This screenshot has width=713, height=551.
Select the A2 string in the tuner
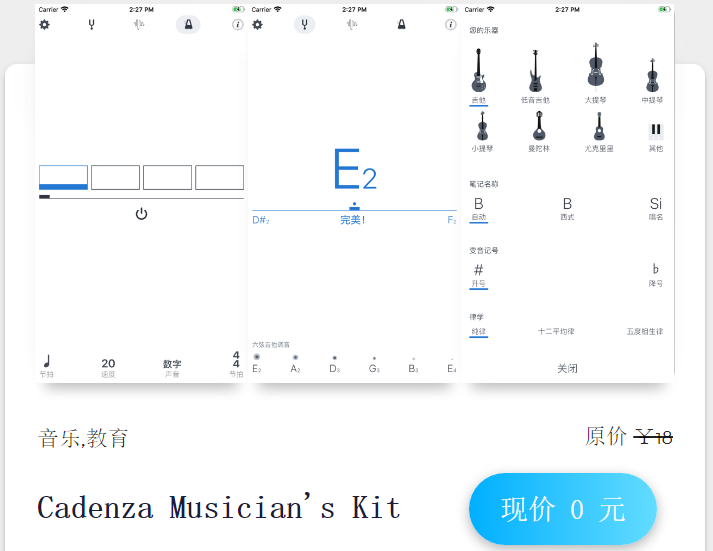coord(295,364)
